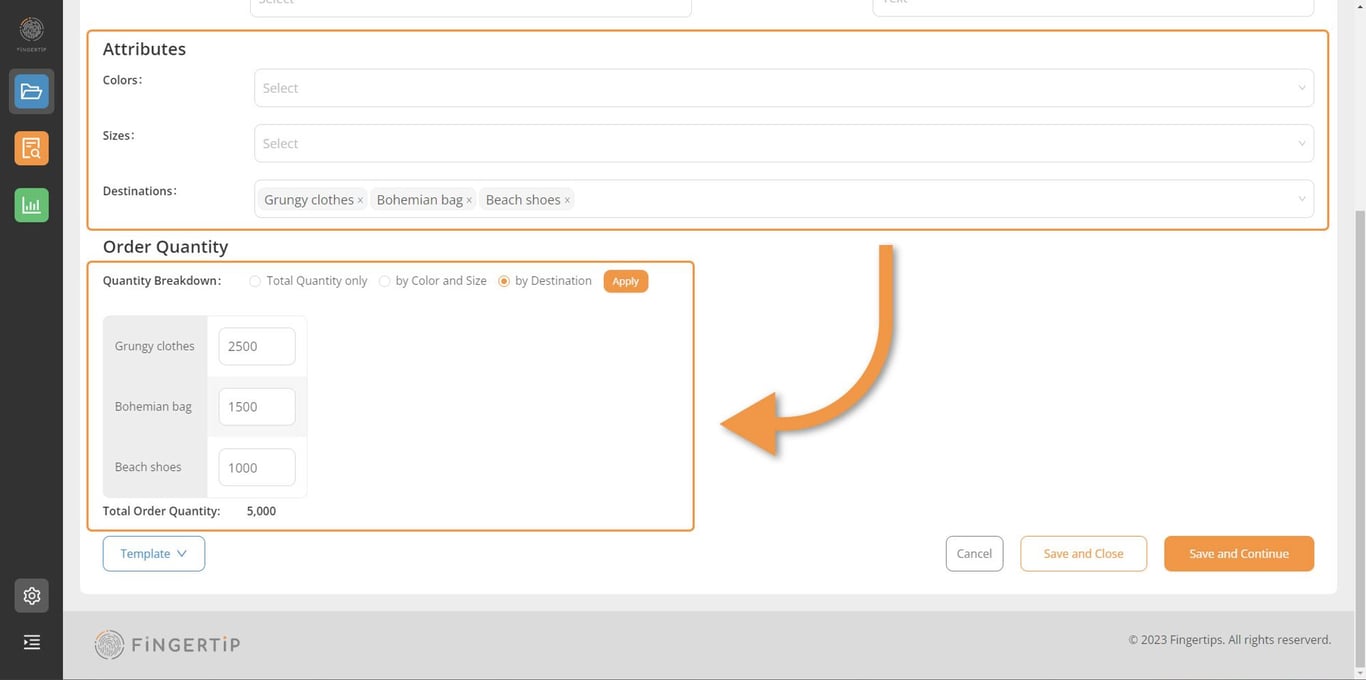The height and width of the screenshot is (680, 1366).
Task: Click the Beach shoes tag text
Action: click(523, 200)
